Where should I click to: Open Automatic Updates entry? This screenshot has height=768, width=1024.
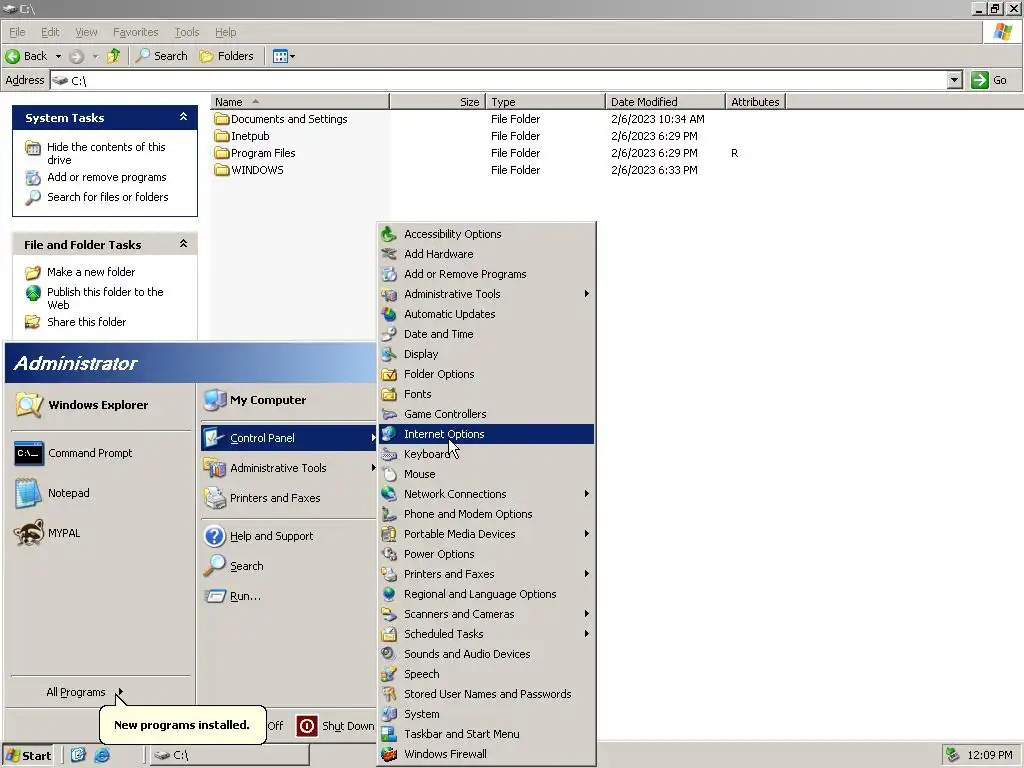tap(487, 314)
